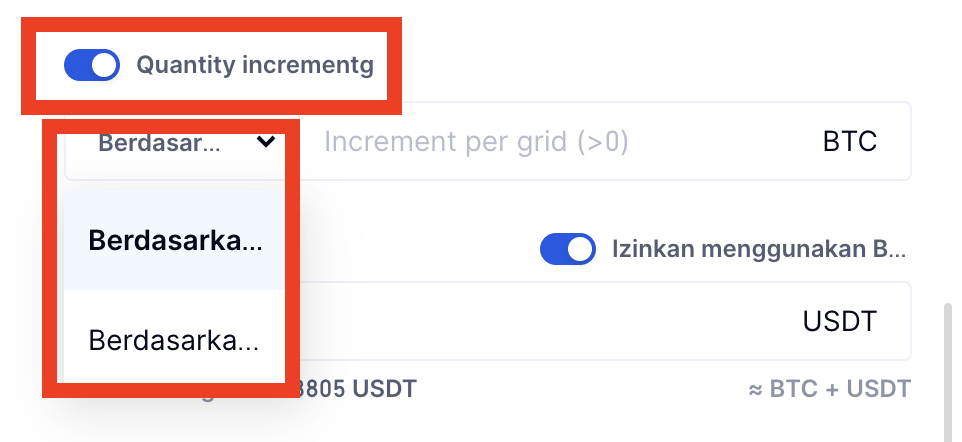Click the ≈ BTC + USDT estimate
962x442 pixels.
829,389
